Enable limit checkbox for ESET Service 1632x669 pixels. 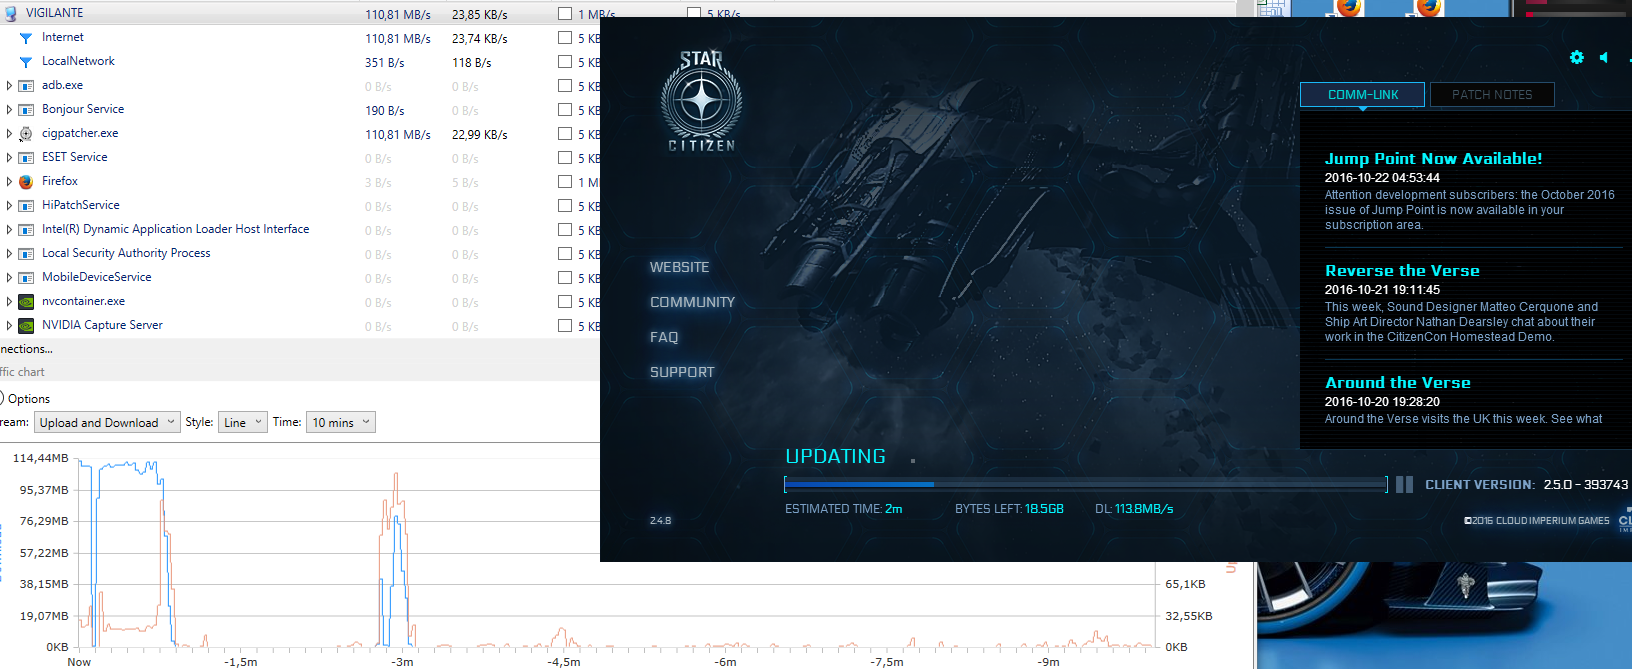tap(565, 158)
